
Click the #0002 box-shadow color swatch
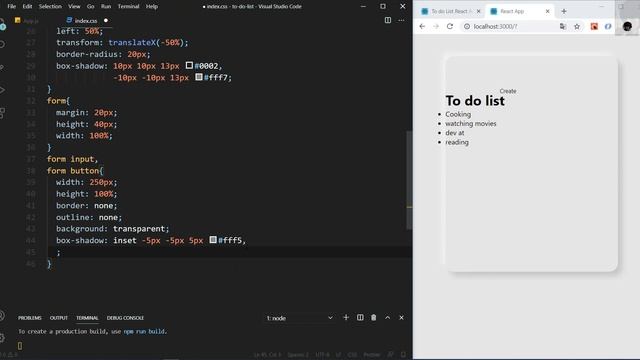point(189,65)
